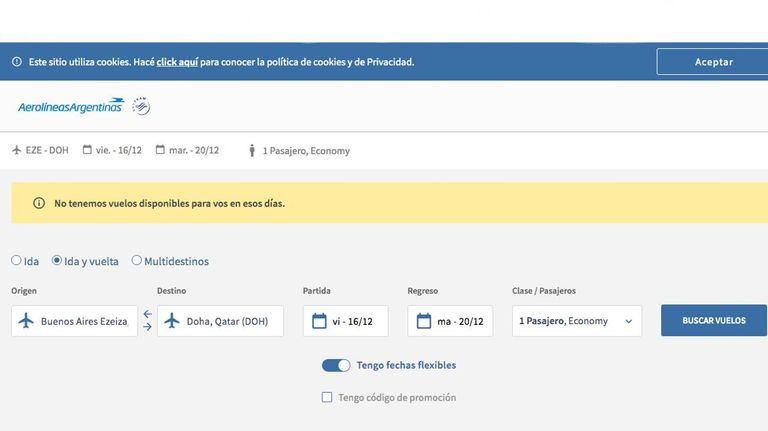The height and width of the screenshot is (431, 768).
Task: Swap origin and destination arrows
Action: 147,320
